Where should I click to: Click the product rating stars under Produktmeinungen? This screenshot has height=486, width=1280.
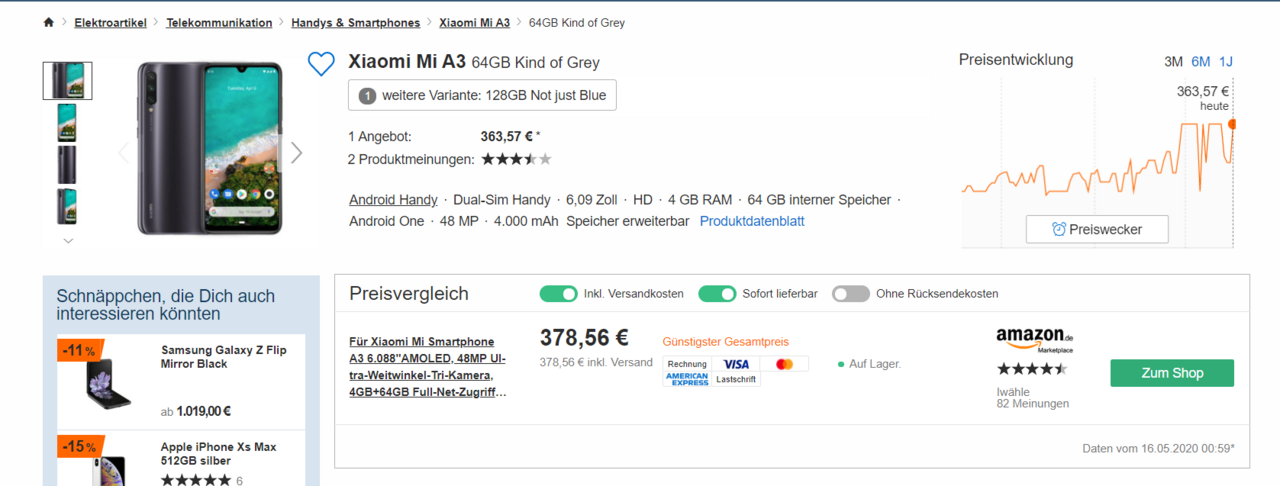516,159
